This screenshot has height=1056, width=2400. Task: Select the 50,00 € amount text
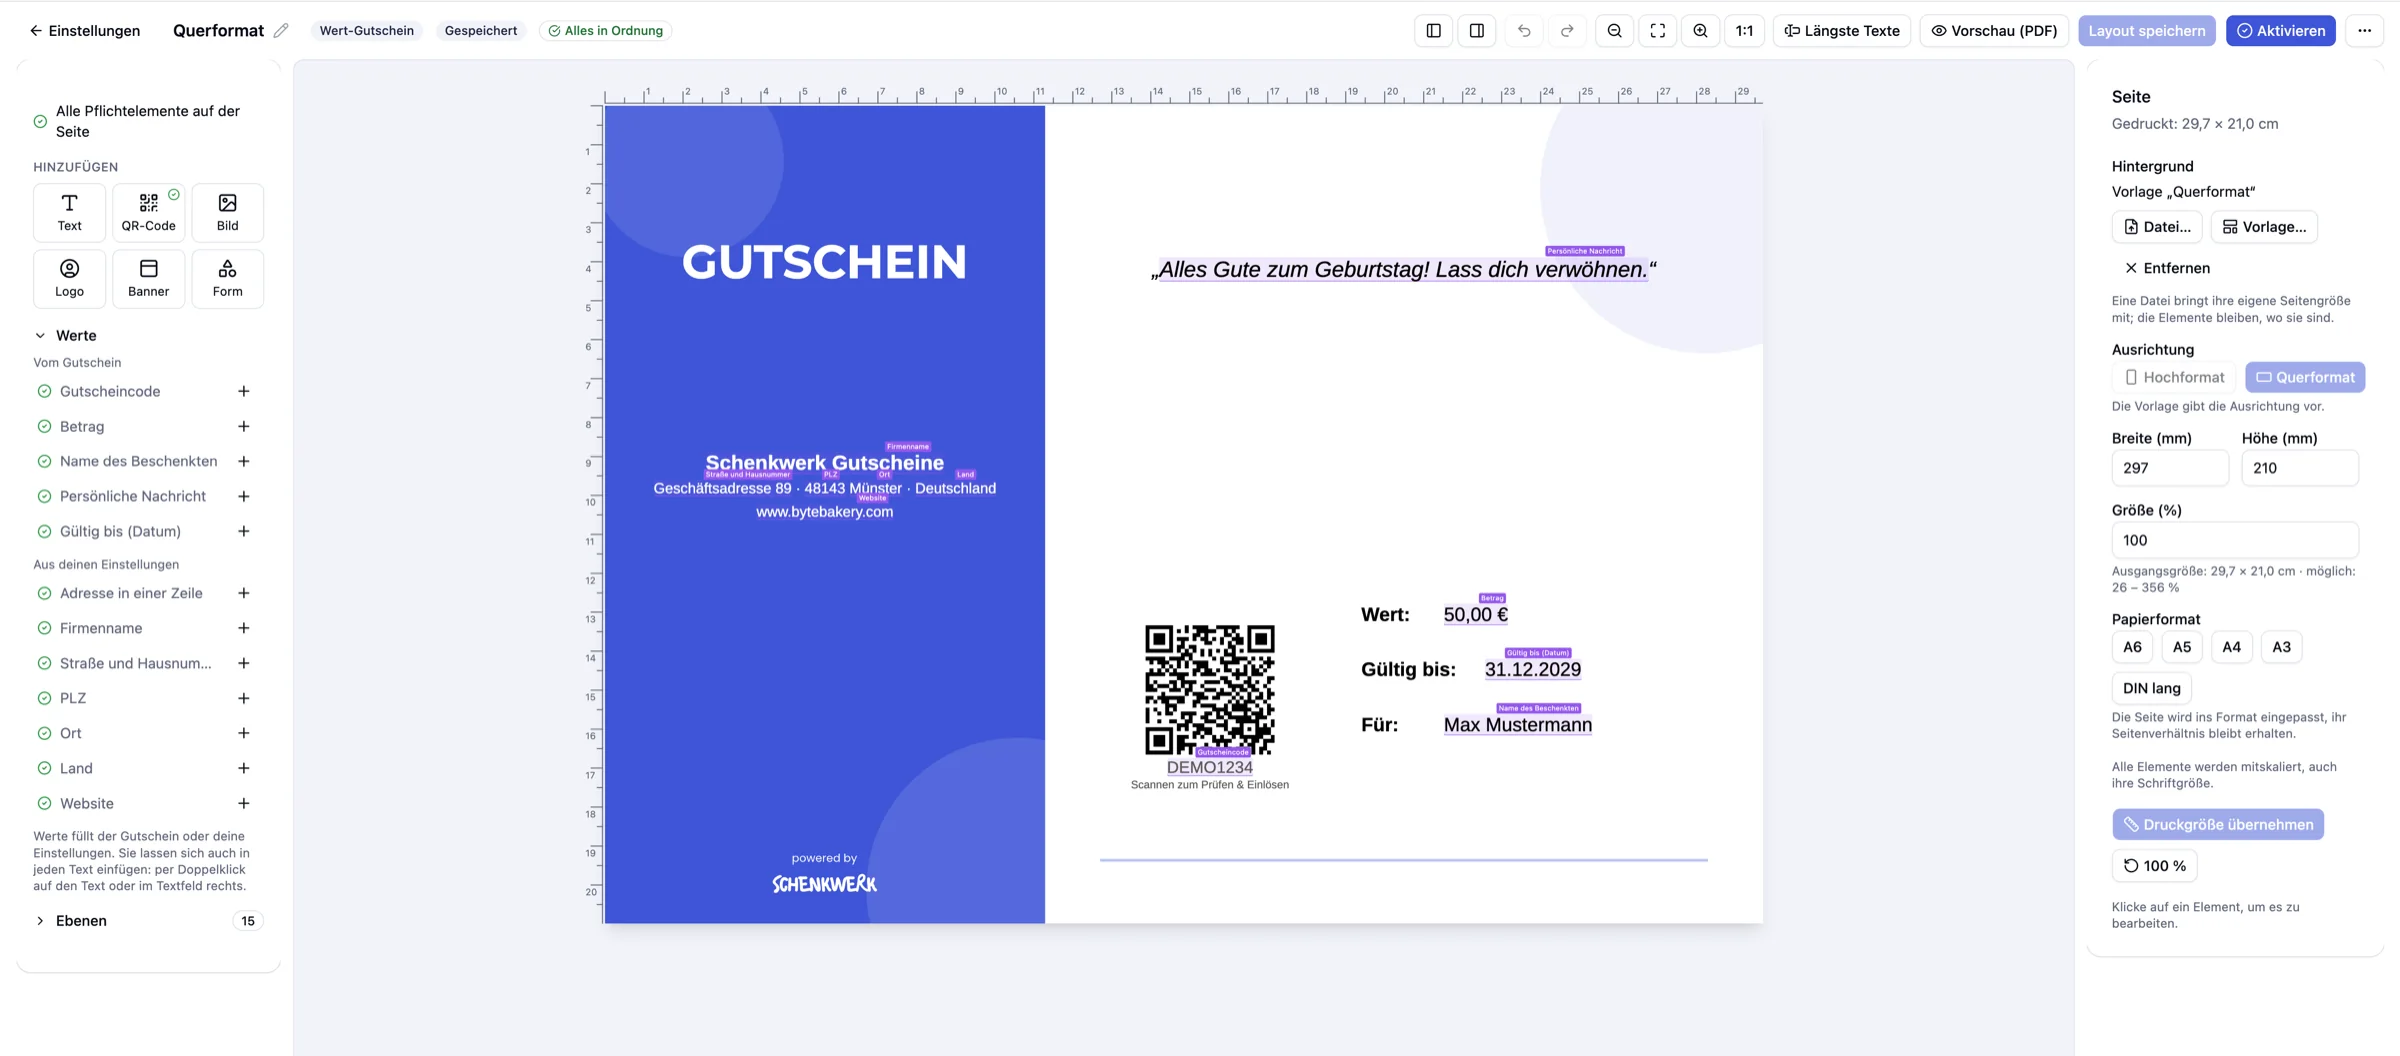(x=1476, y=615)
